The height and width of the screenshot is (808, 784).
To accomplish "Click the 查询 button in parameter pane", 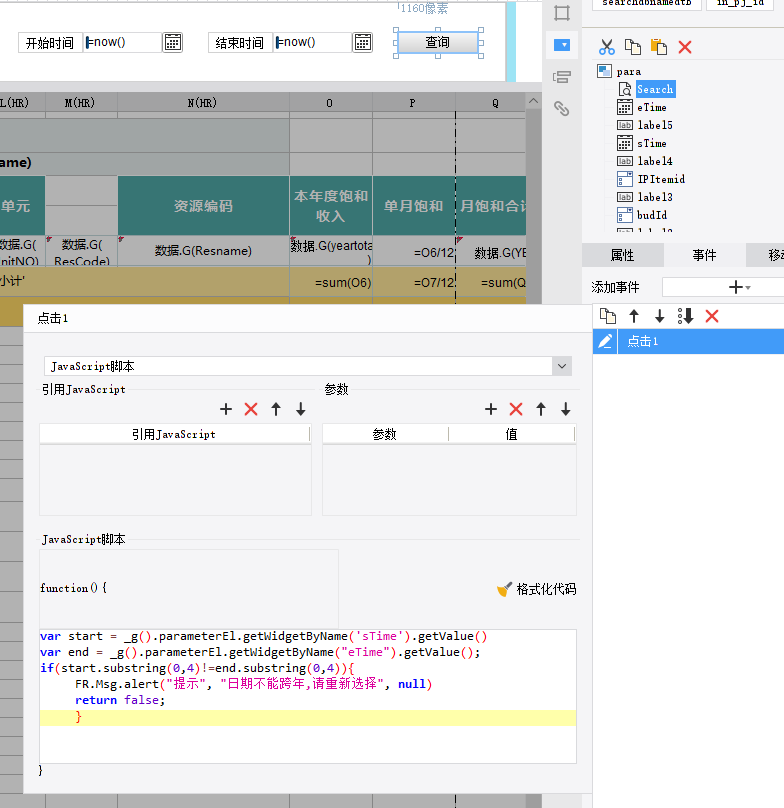I will [x=438, y=42].
